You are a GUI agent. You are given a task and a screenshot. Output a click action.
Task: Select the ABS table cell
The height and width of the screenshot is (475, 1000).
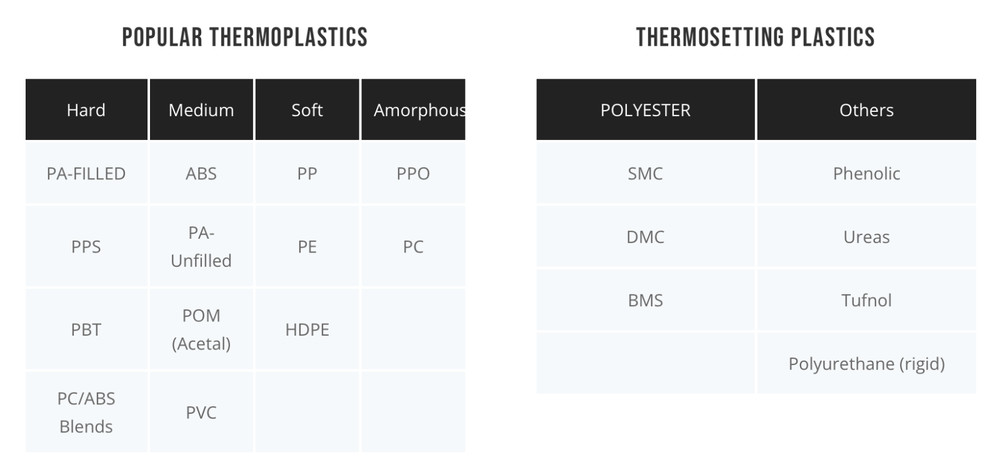pyautogui.click(x=201, y=173)
